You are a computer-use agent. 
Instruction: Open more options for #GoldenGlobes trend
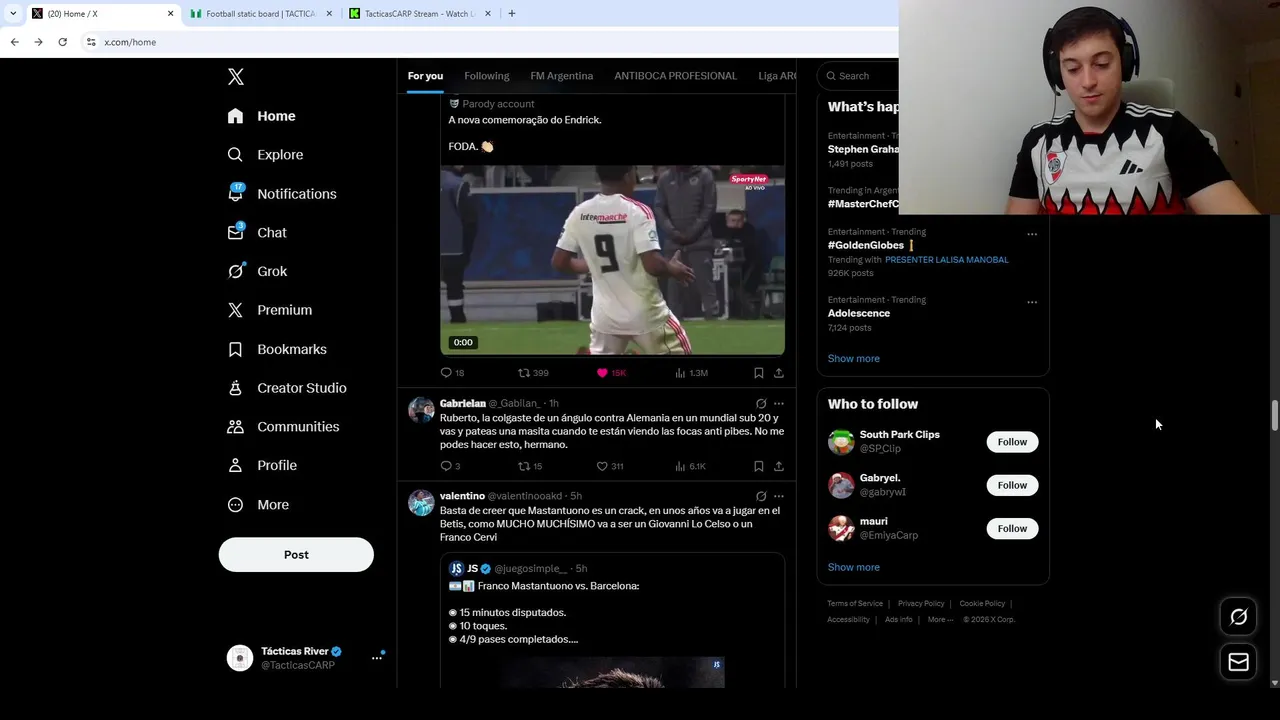1032,234
